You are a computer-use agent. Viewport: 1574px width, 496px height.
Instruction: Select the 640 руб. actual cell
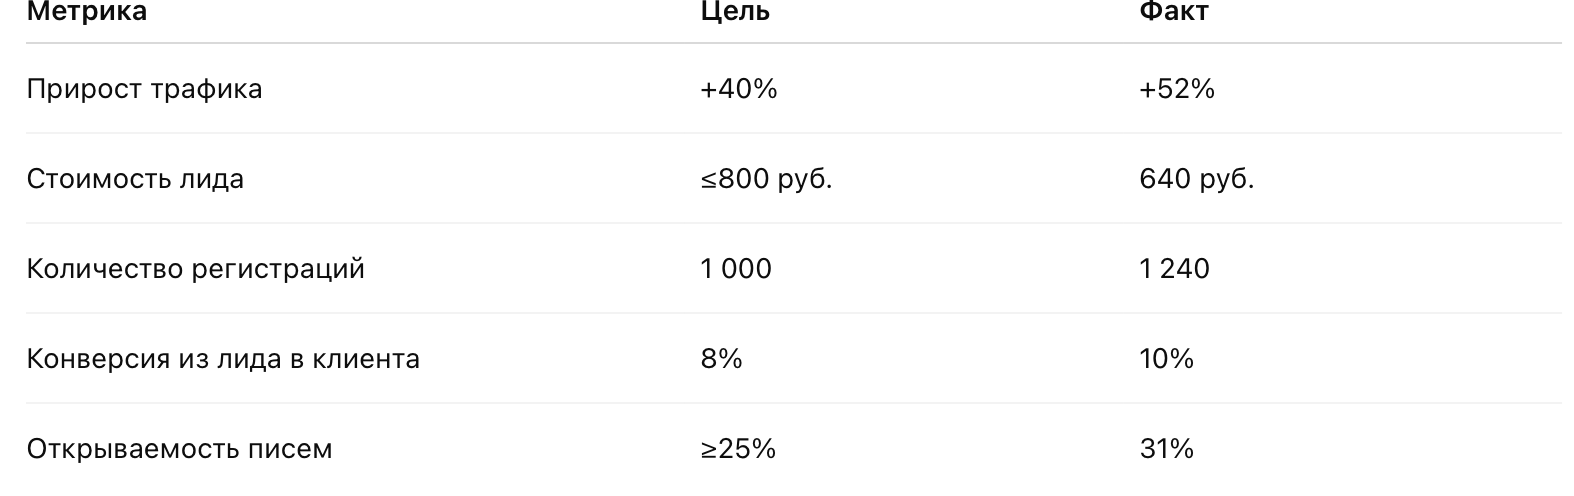tap(1196, 179)
